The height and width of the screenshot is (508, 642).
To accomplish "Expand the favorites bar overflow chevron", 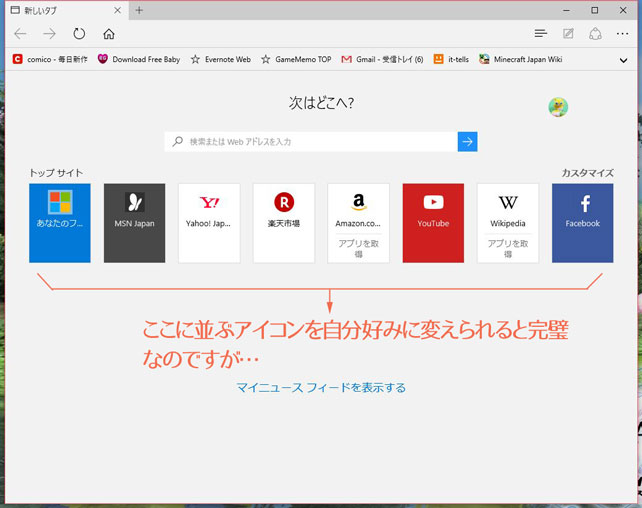I will [624, 60].
